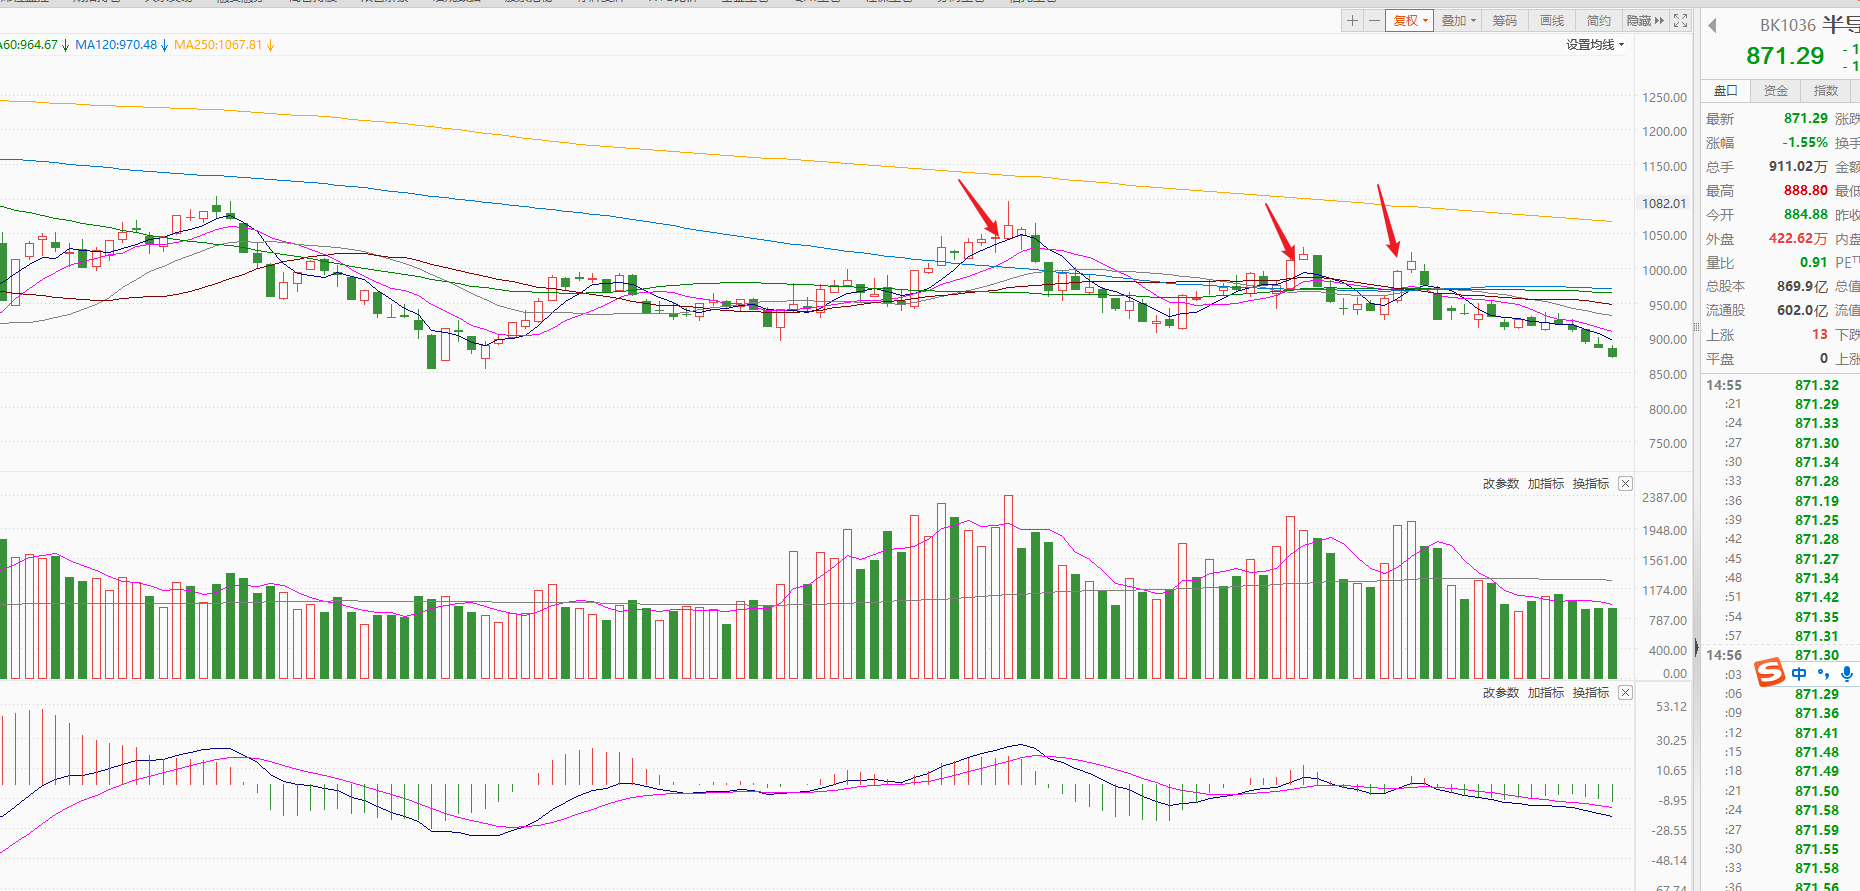
Task: Open the 叠加 overlay dropdown
Action: [x=1458, y=21]
